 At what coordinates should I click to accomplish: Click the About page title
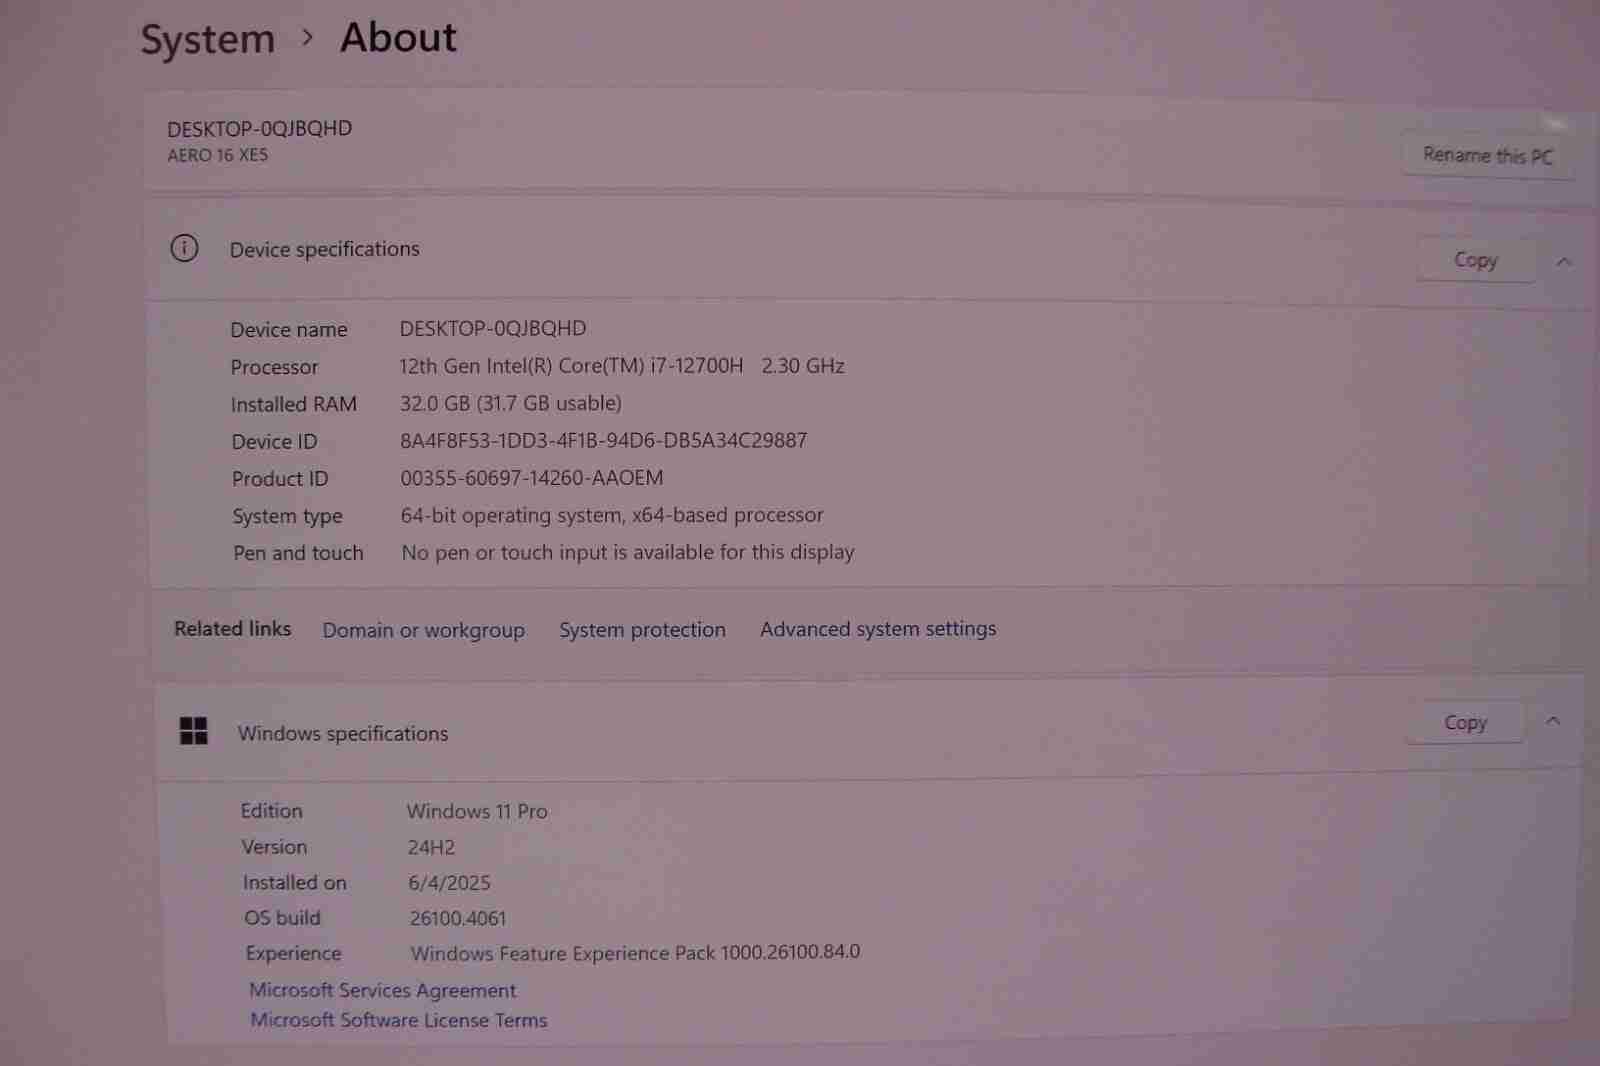point(398,38)
